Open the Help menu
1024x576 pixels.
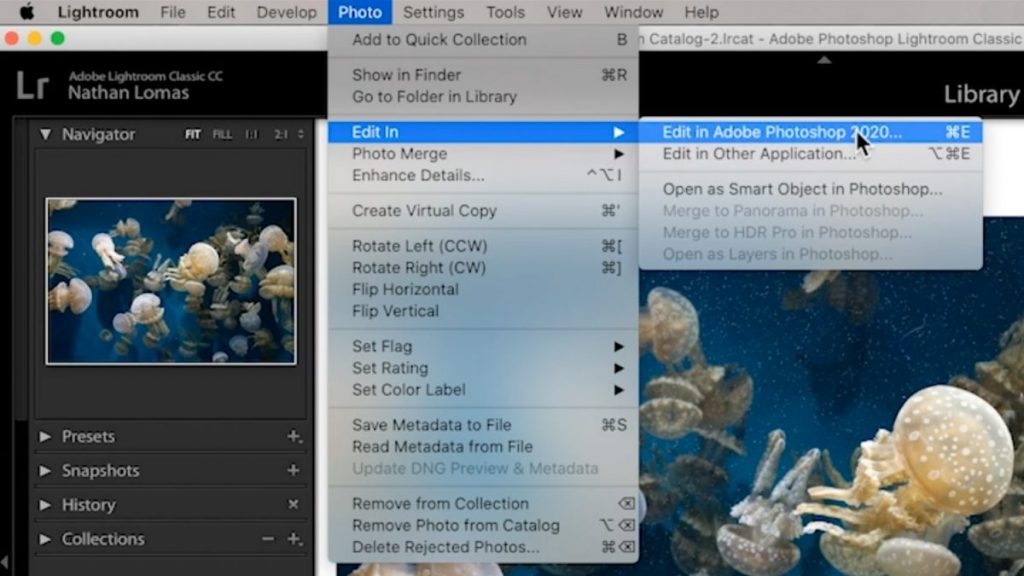click(x=701, y=12)
